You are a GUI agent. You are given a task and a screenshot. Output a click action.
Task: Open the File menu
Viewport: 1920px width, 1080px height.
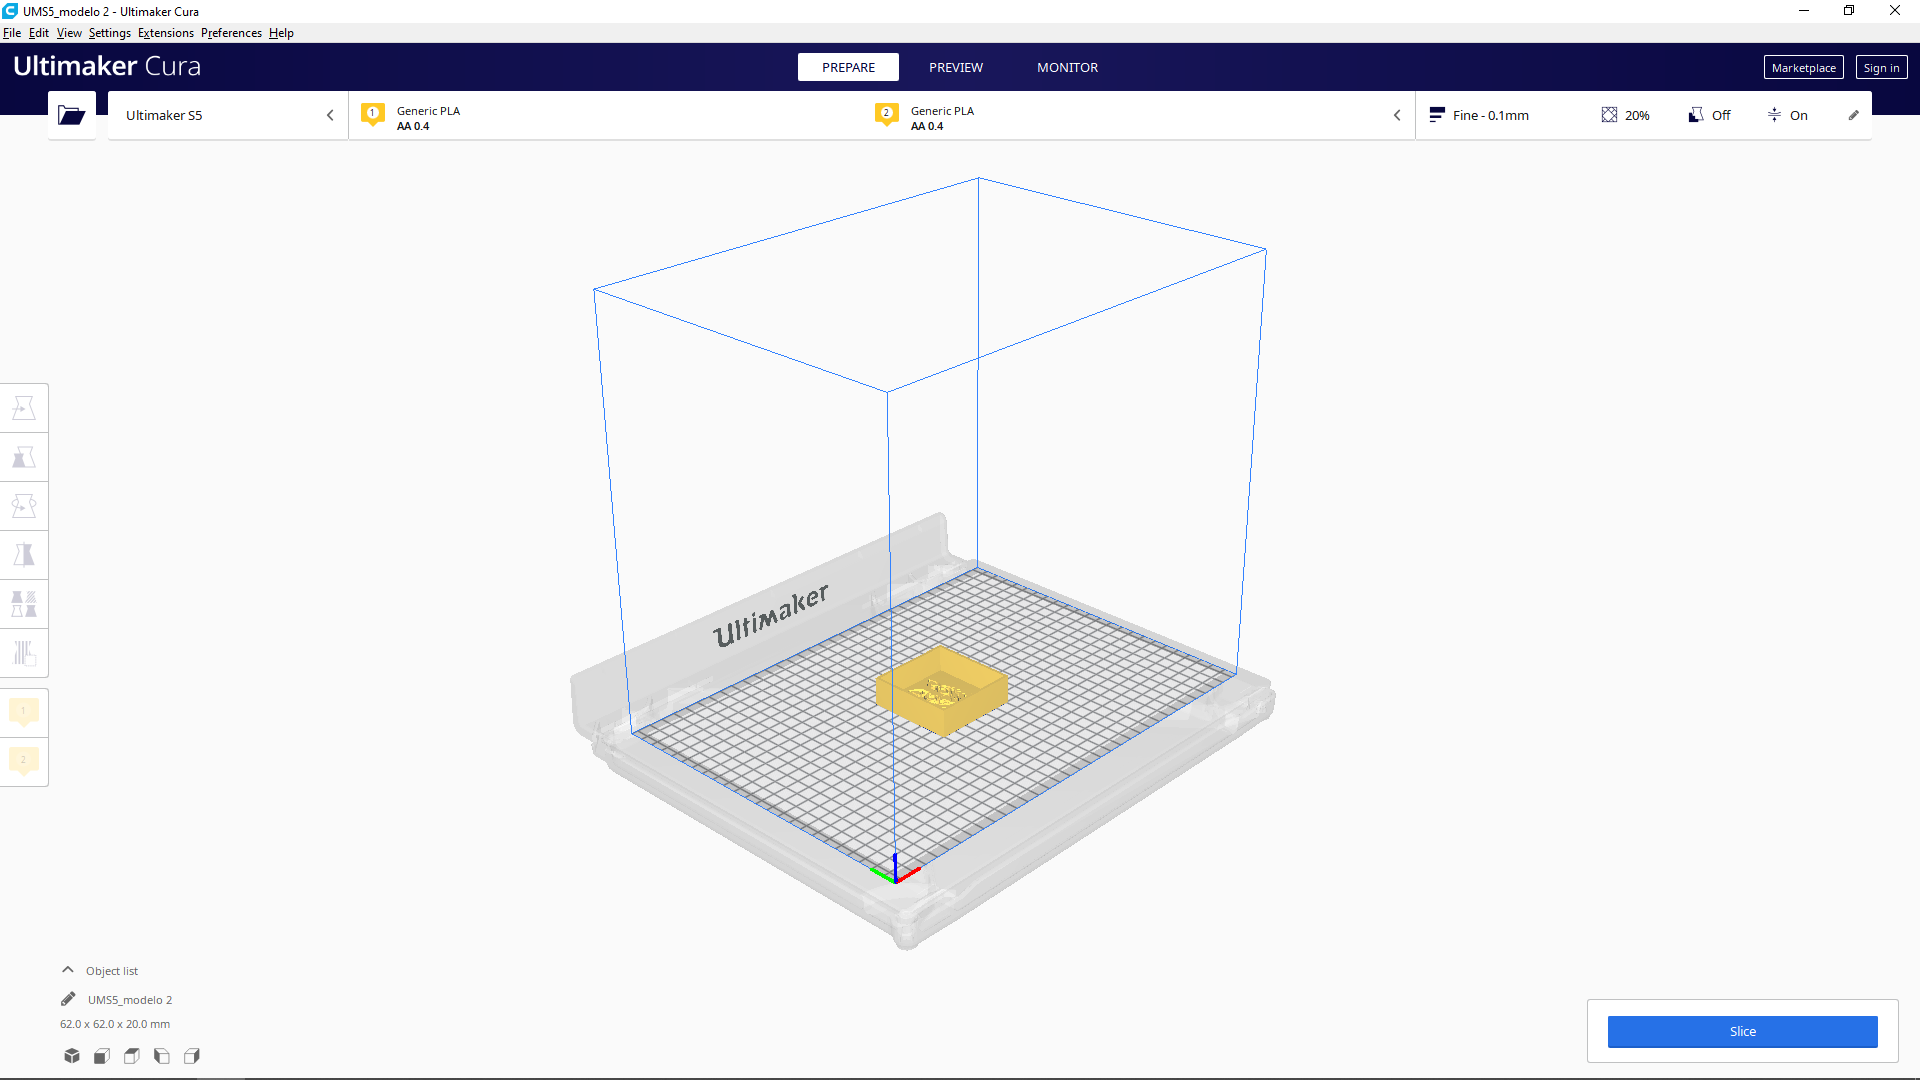click(x=12, y=33)
